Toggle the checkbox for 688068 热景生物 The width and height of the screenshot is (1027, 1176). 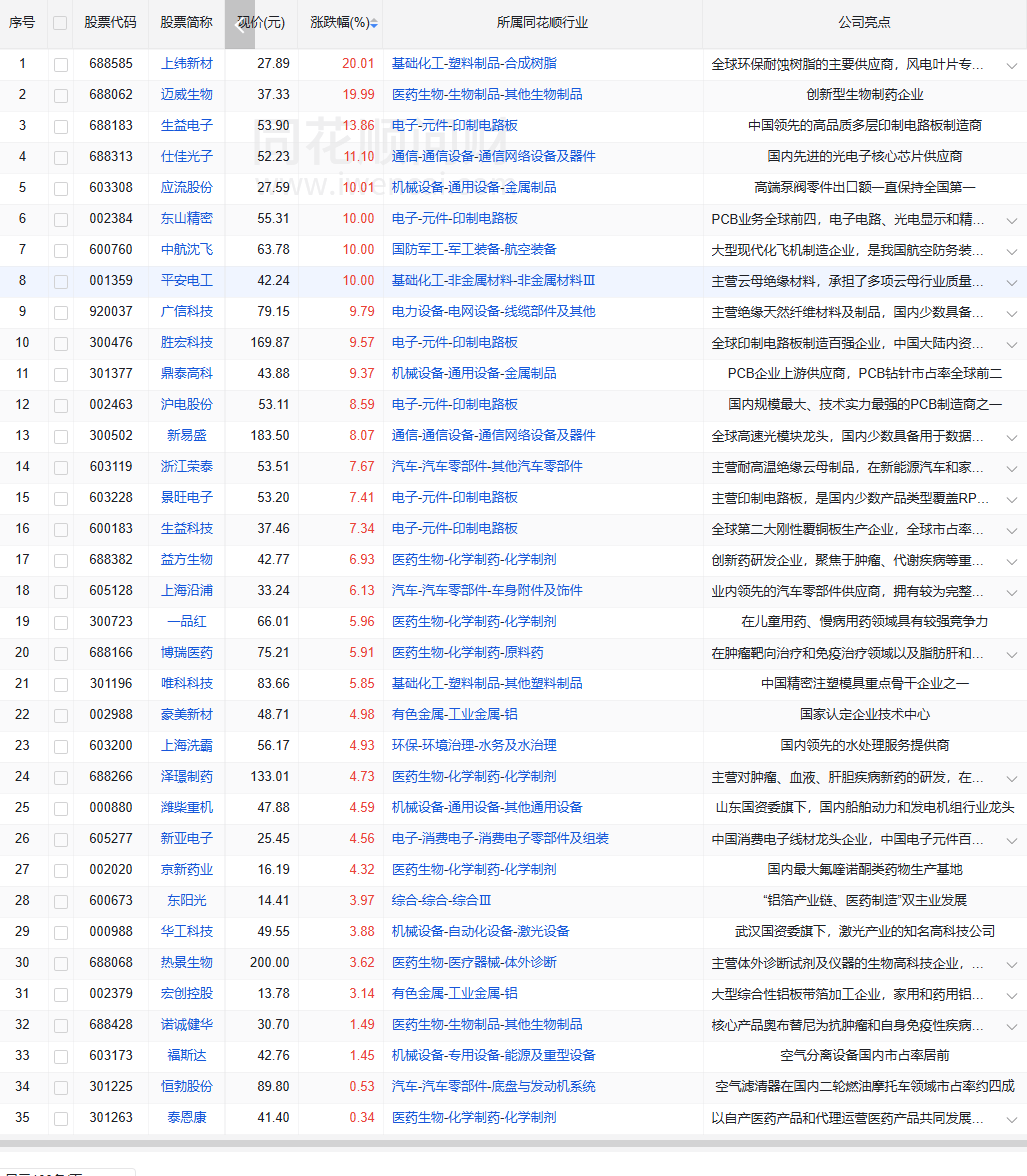pos(61,964)
